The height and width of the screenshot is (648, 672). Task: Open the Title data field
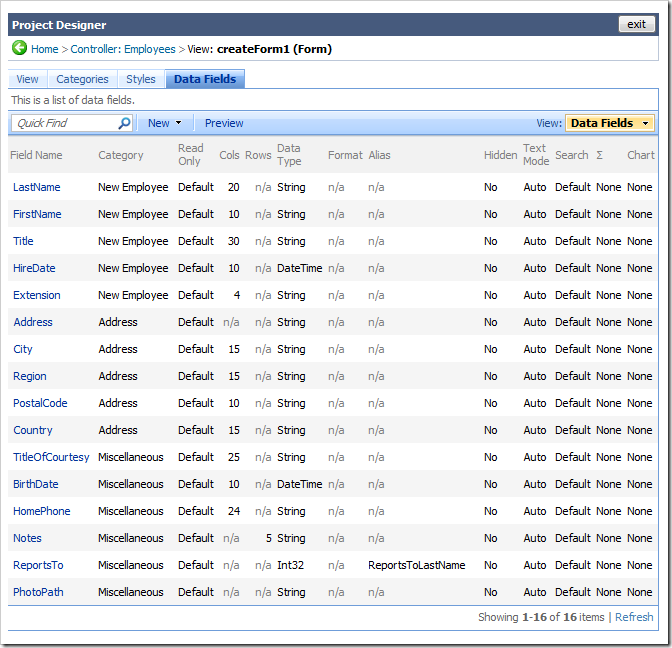[x=23, y=241]
